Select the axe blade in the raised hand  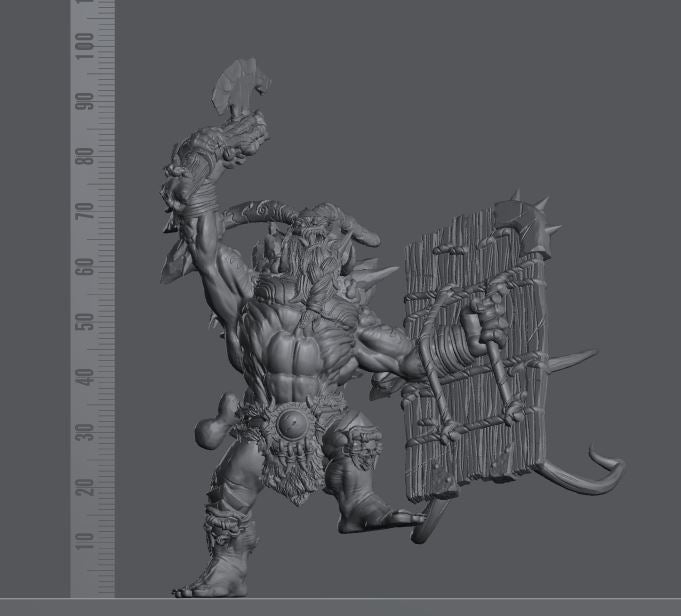coord(236,86)
